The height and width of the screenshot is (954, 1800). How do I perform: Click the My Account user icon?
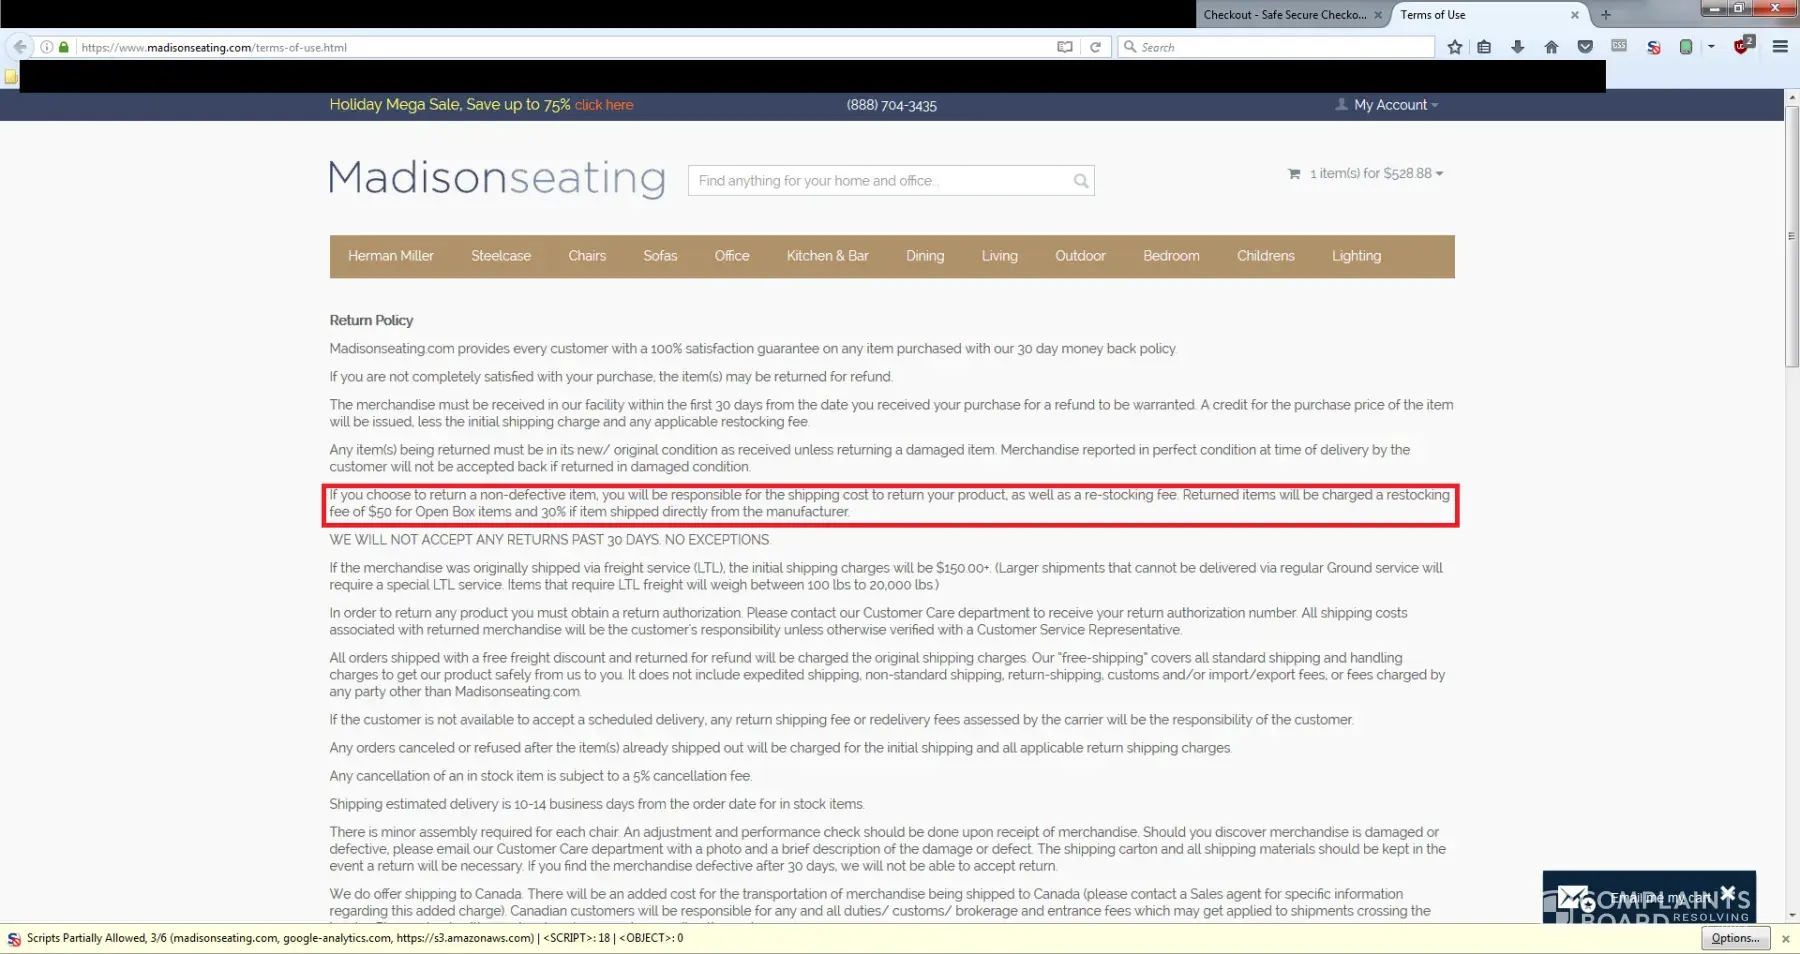click(x=1341, y=104)
